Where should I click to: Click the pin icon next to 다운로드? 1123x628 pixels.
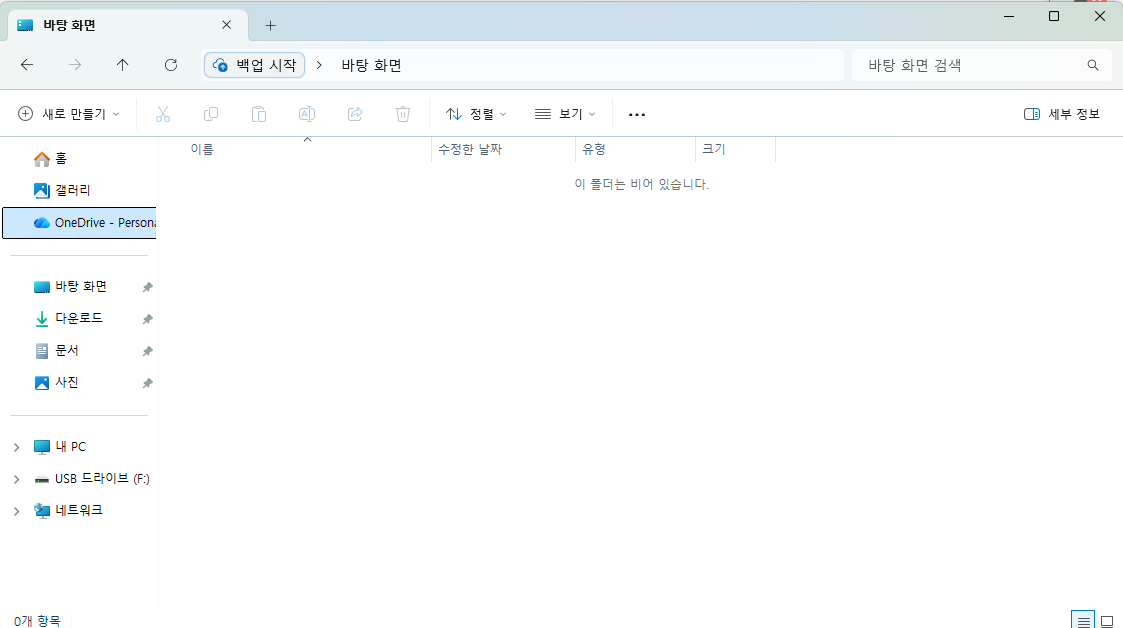coord(148,319)
